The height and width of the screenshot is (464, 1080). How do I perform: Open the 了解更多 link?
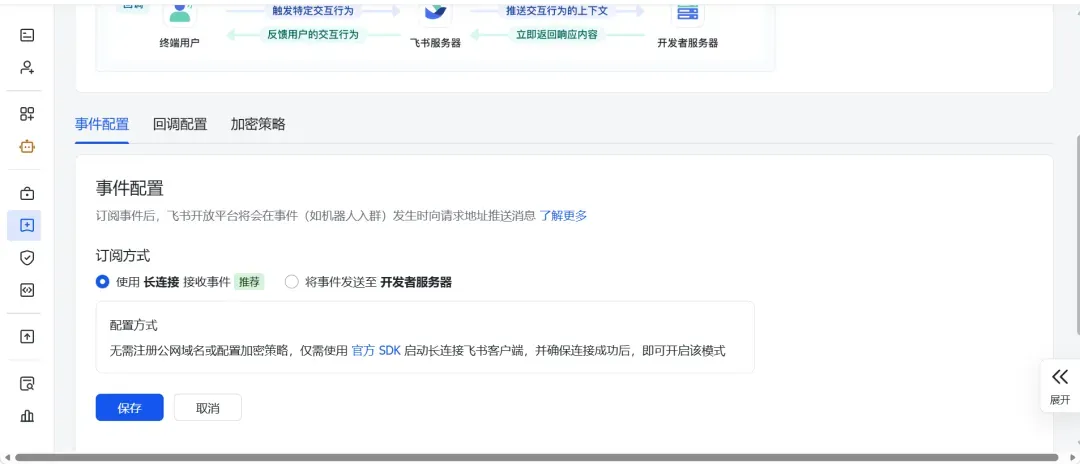[x=563, y=215]
